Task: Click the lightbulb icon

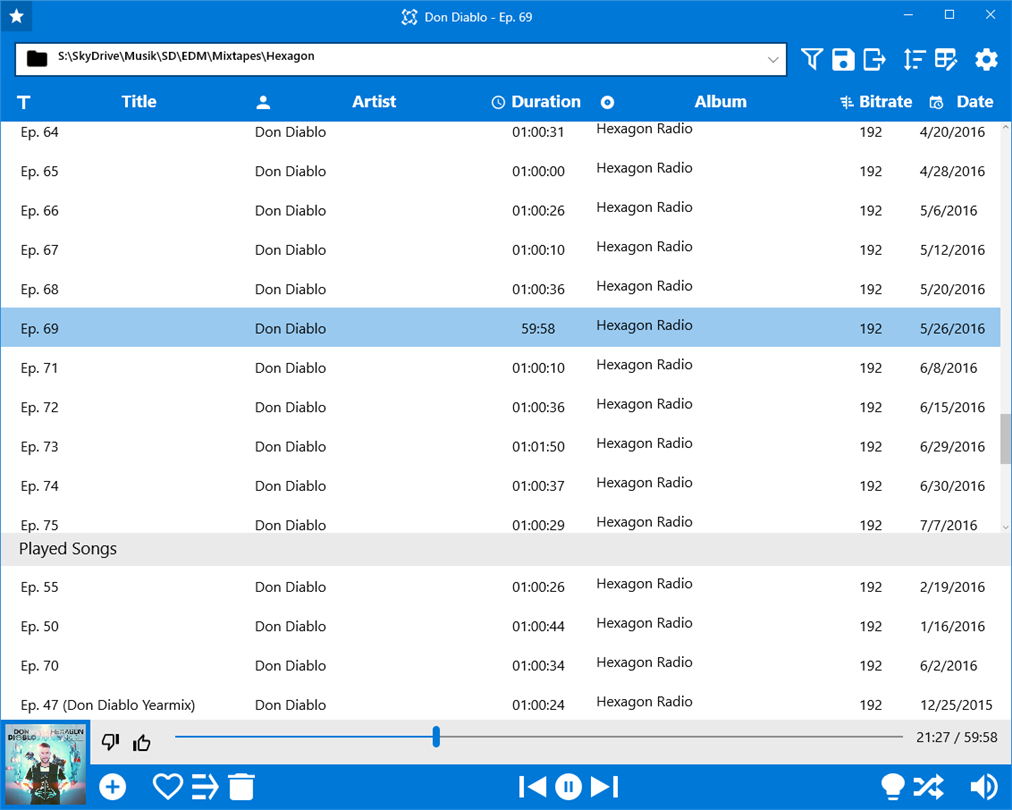Action: 893,787
